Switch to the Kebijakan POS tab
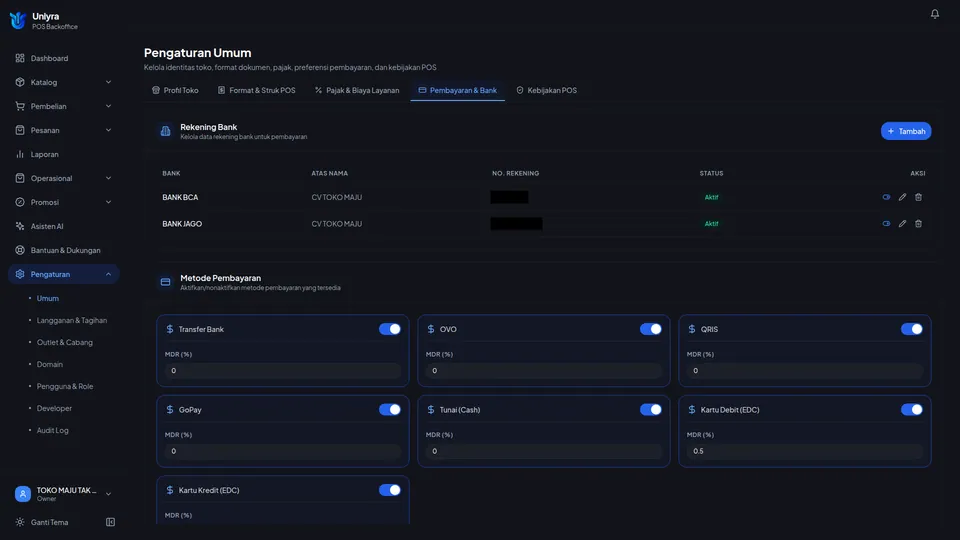This screenshot has height=540, width=960. 546,90
